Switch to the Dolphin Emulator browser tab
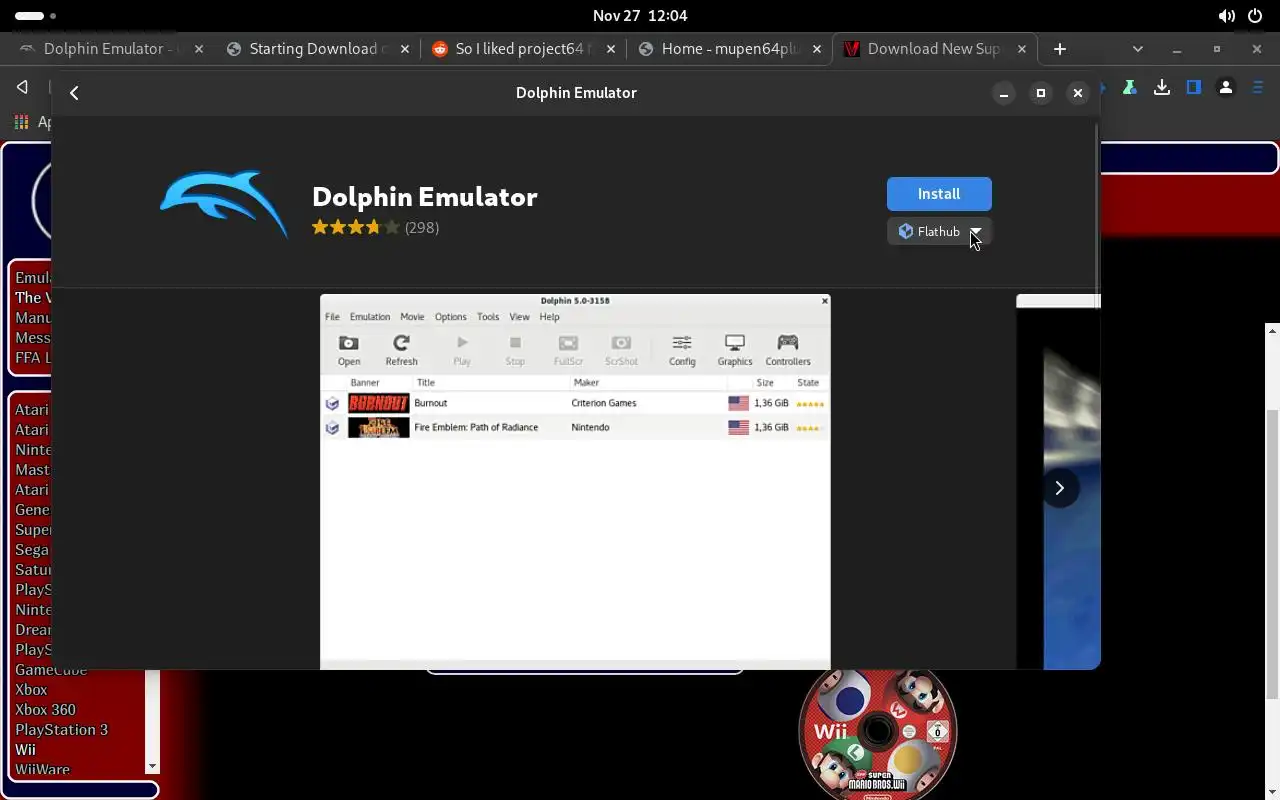This screenshot has width=1280, height=800. coord(104,49)
